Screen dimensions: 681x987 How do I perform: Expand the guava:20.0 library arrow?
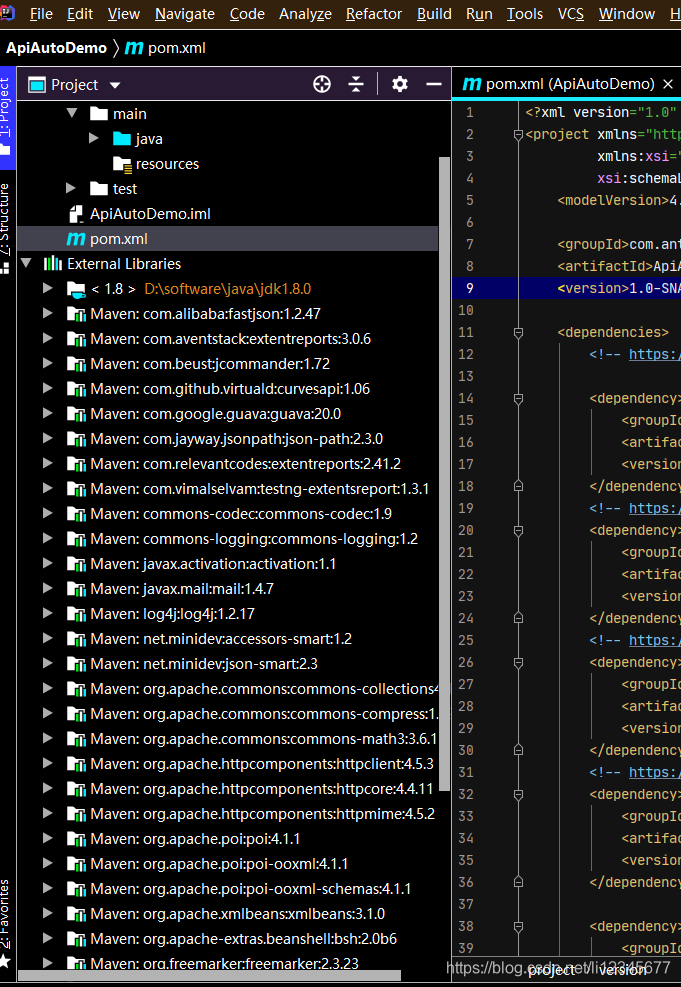point(47,414)
